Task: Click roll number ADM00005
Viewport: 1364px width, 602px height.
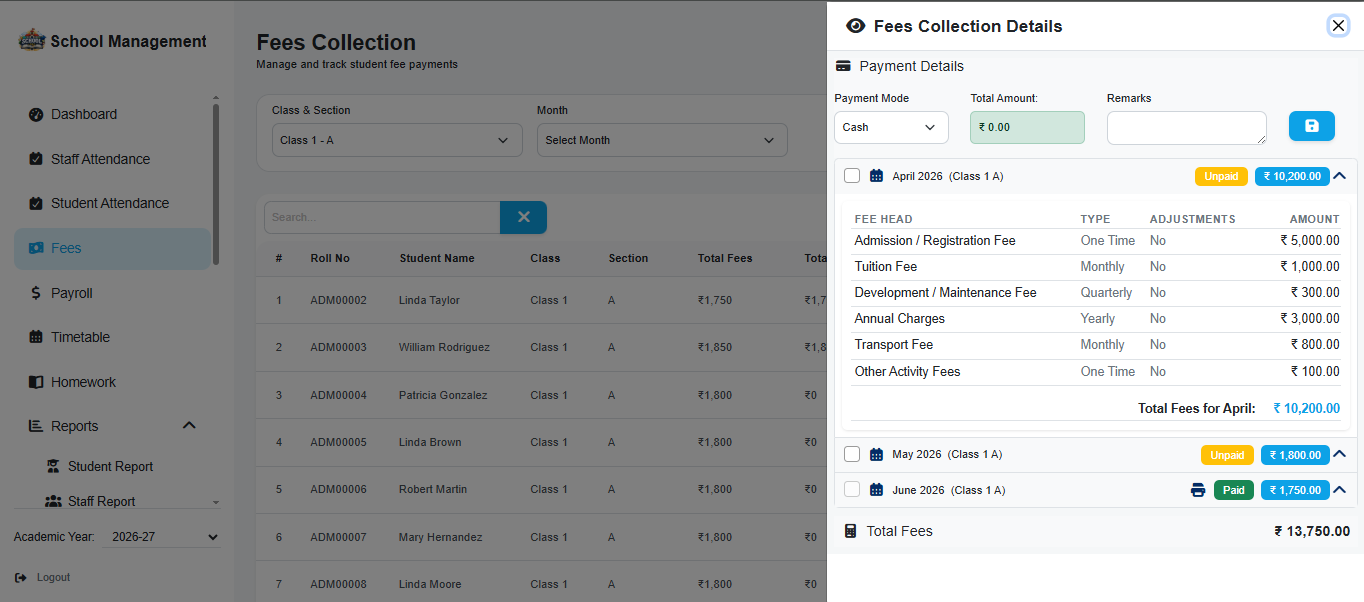Action: pyautogui.click(x=338, y=442)
